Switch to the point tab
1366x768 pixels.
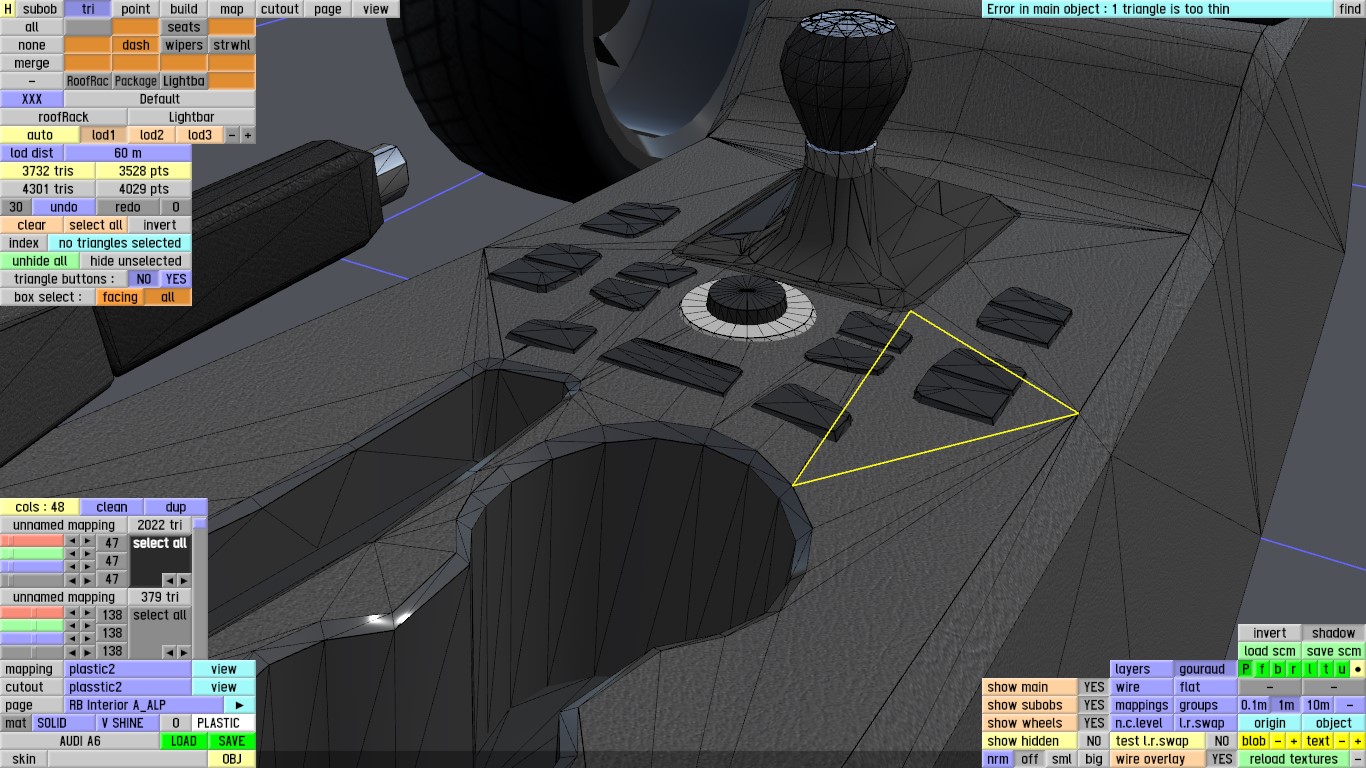[x=136, y=9]
